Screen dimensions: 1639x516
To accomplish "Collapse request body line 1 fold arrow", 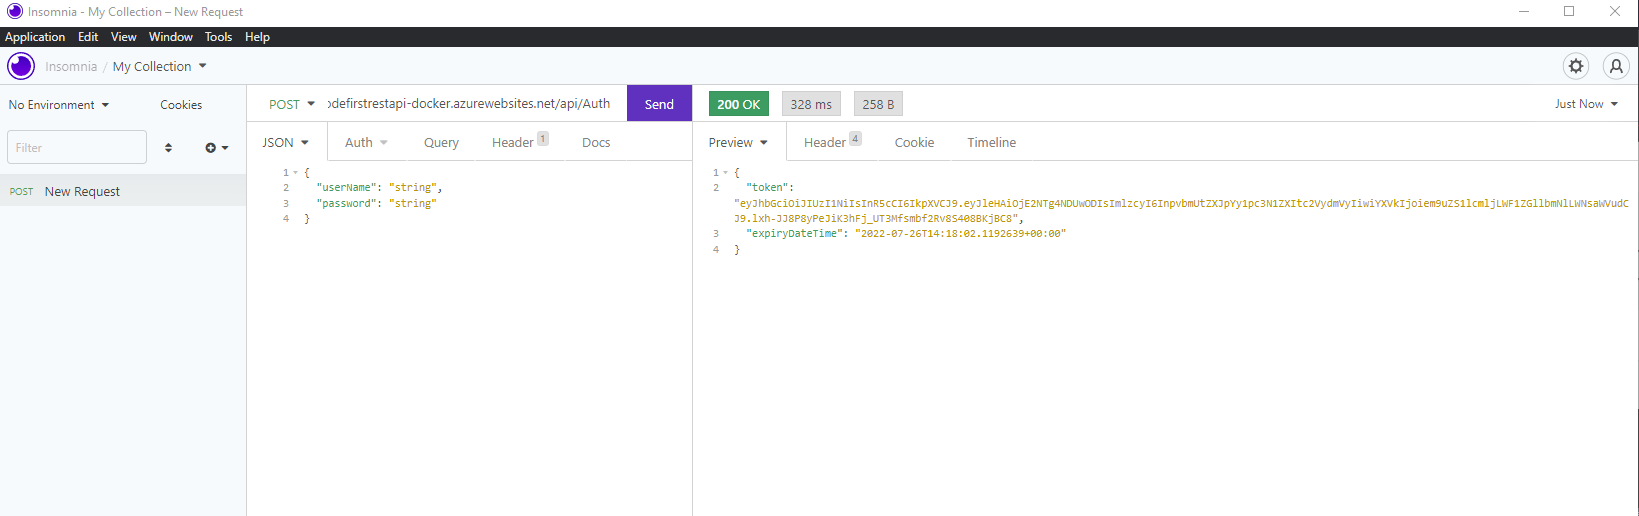I will click(296, 173).
